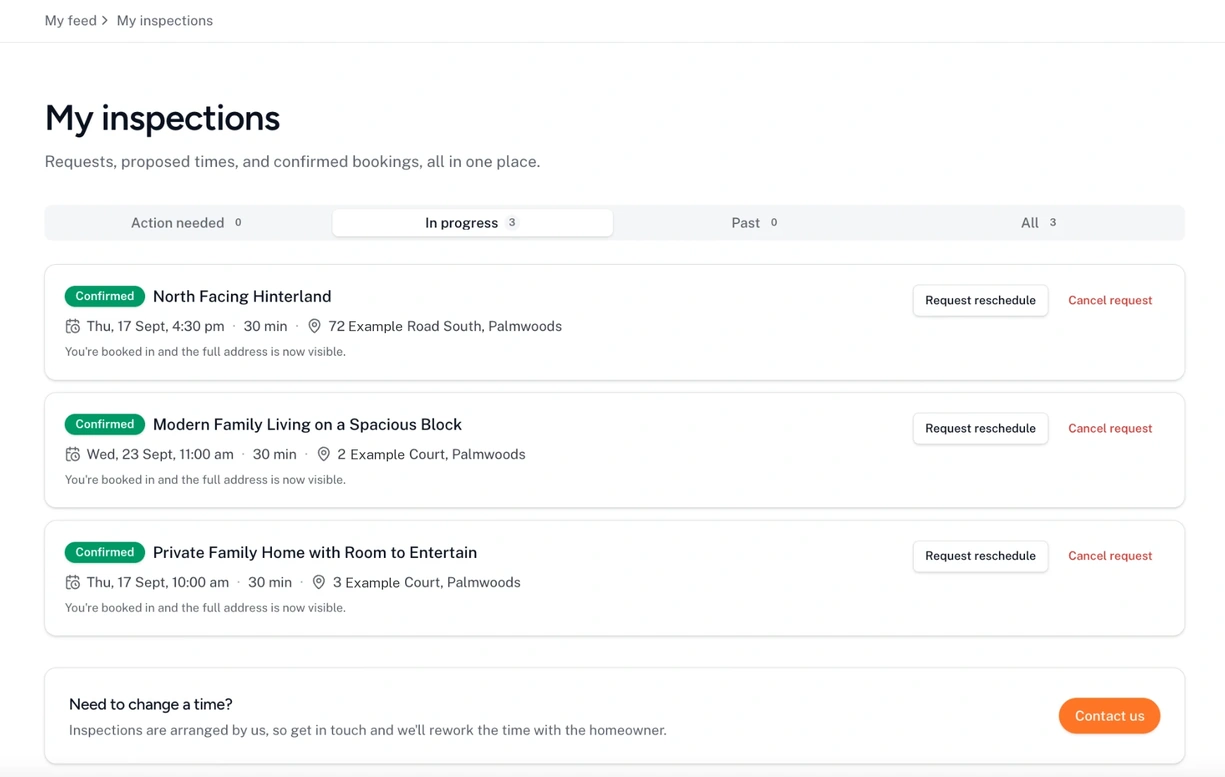The height and width of the screenshot is (777, 1225).
Task: Request reschedule for Modern Family Living
Action: click(980, 428)
